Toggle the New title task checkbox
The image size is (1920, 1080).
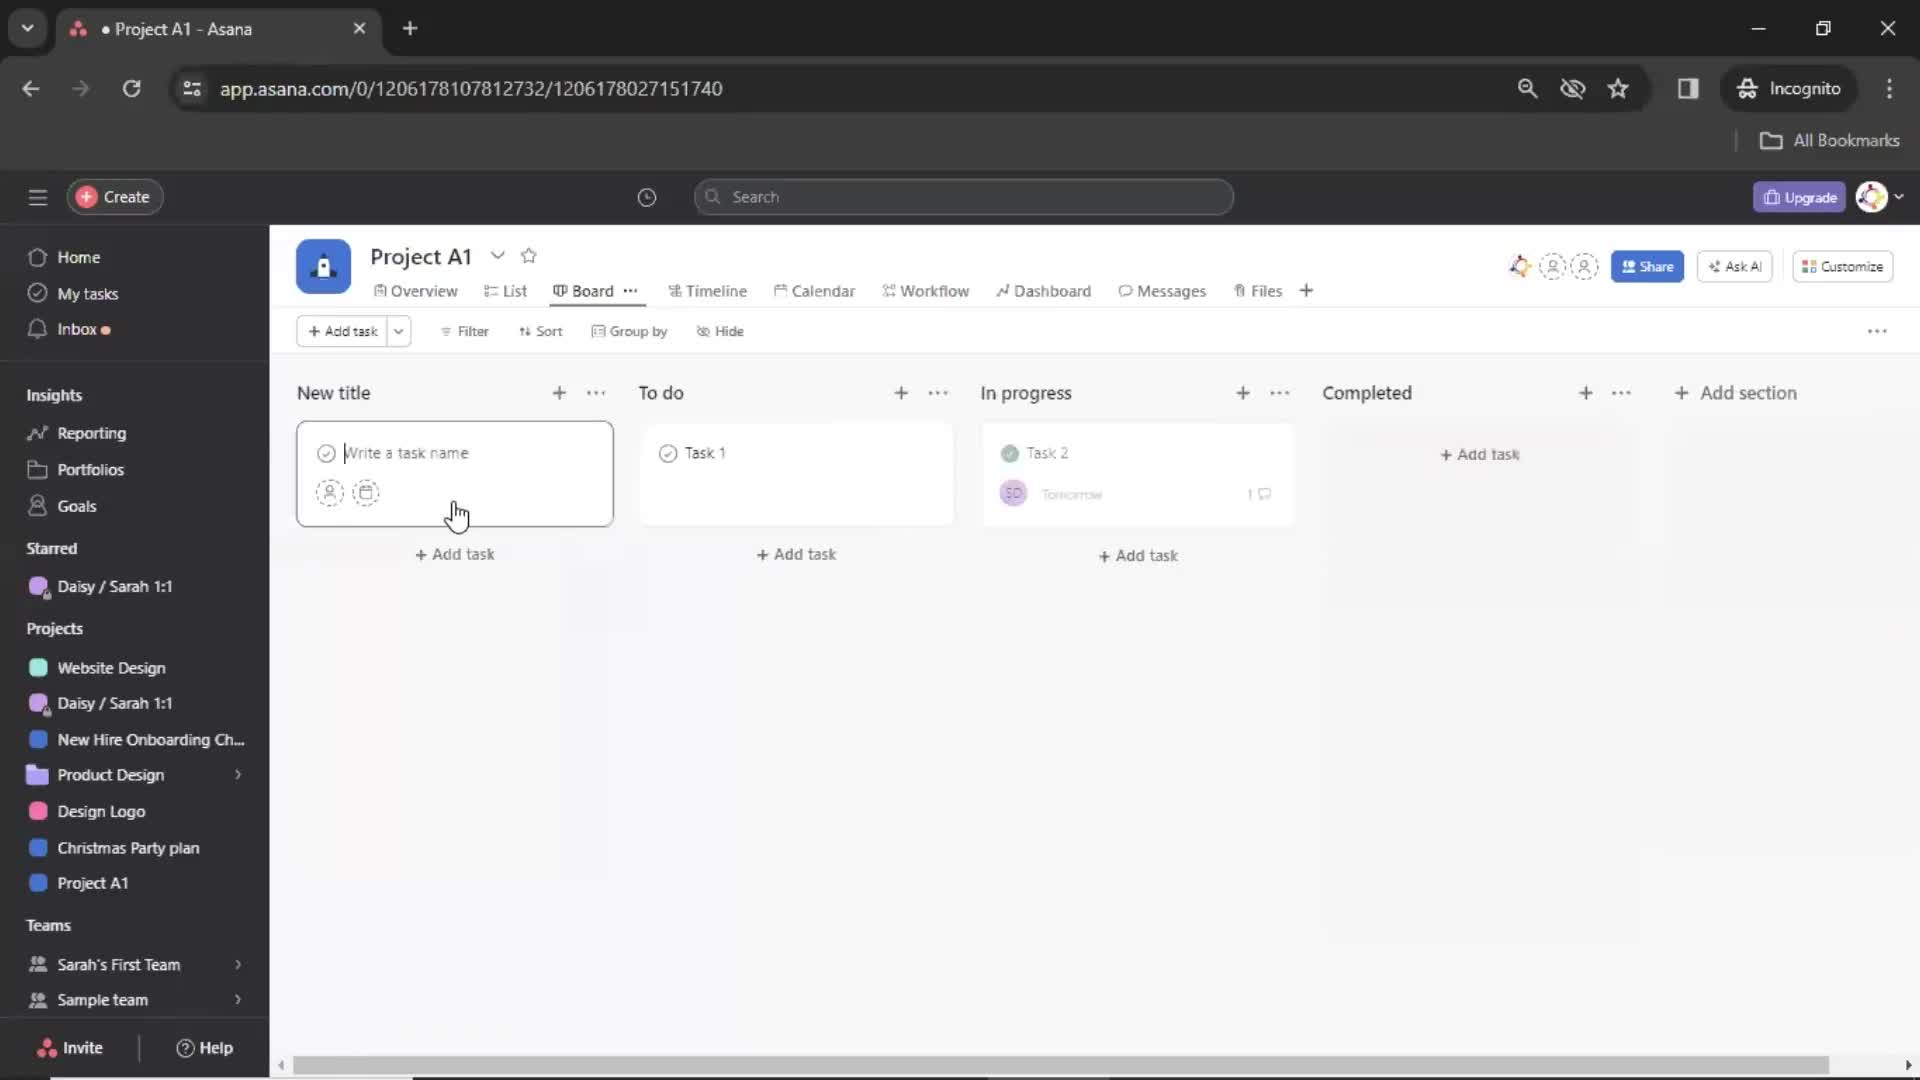327,452
